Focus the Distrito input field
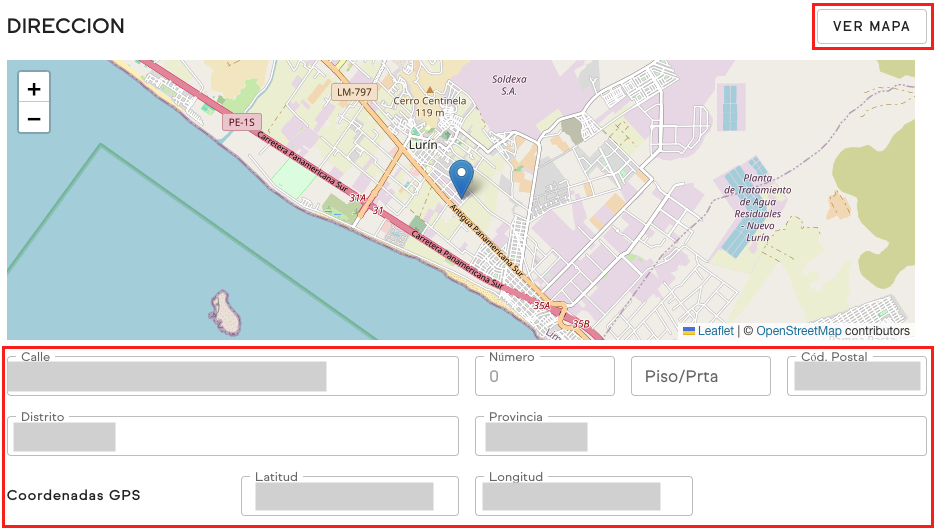The height and width of the screenshot is (532, 938). [x=234, y=436]
